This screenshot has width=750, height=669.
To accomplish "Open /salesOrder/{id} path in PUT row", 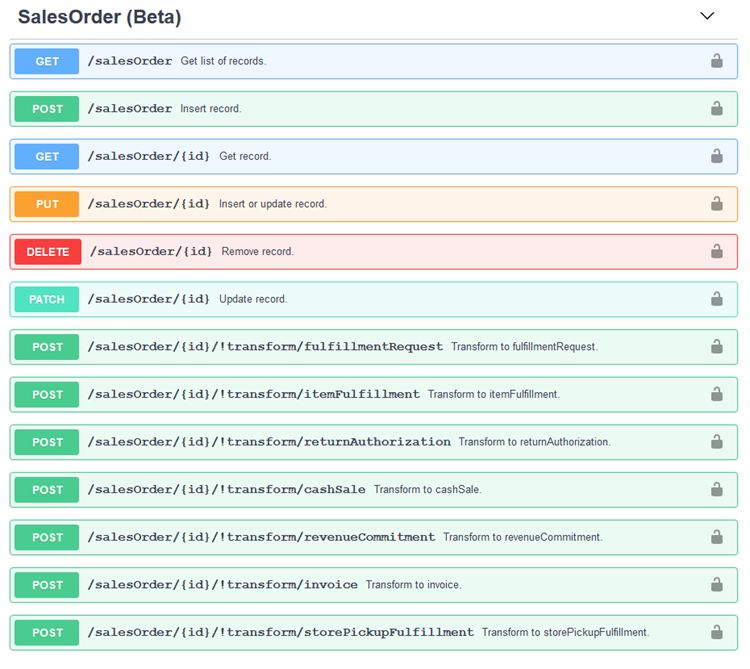I will tap(149, 204).
